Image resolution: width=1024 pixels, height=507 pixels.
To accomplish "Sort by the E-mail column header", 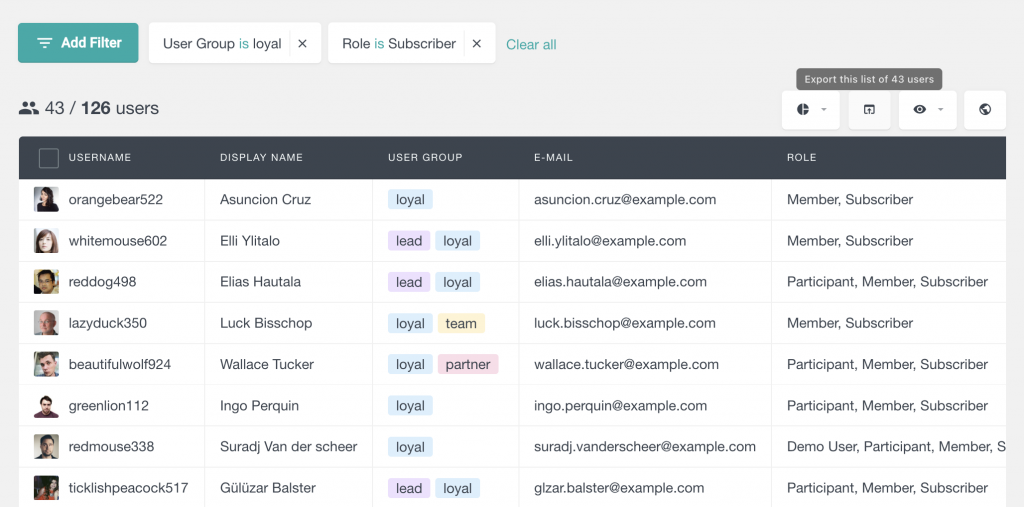I will 553,158.
